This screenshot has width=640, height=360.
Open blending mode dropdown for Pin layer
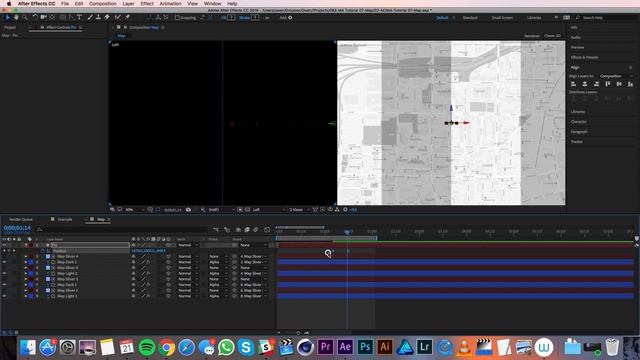click(188, 245)
